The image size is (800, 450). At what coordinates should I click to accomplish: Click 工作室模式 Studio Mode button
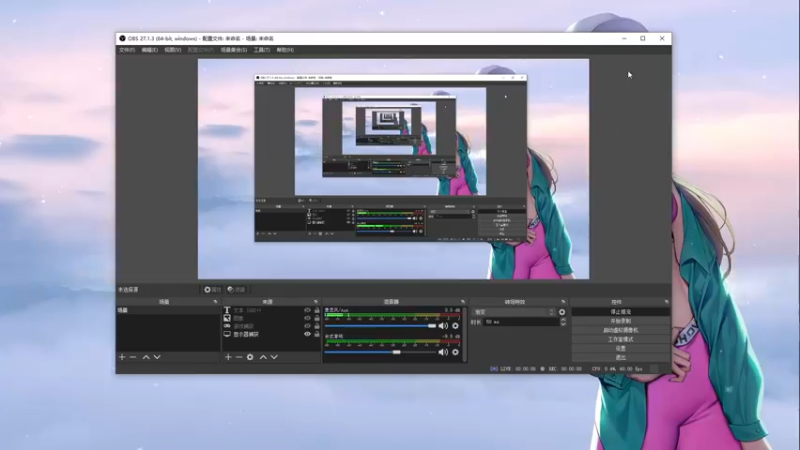coord(620,339)
